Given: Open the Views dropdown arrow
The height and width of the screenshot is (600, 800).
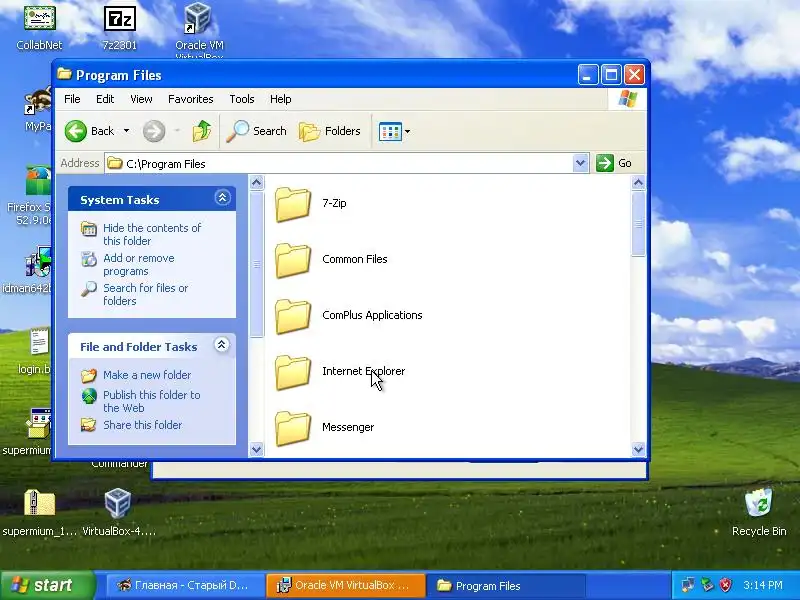Looking at the screenshot, I should click(x=408, y=131).
